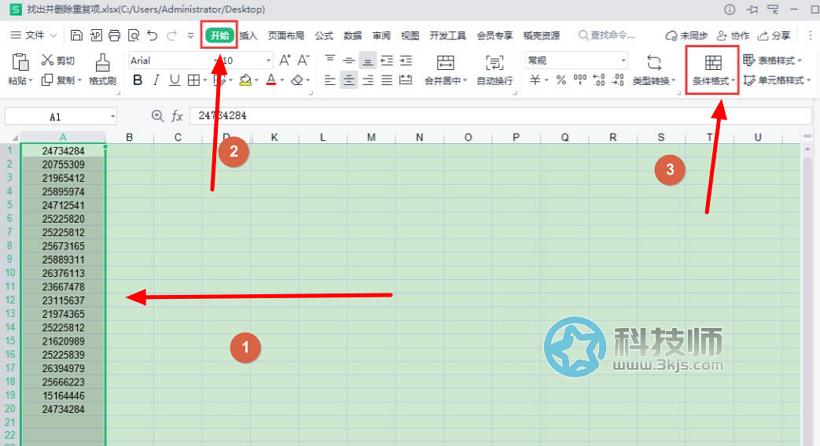The image size is (820, 446).
Task: Click the Redo arrow icon
Action: (172, 36)
